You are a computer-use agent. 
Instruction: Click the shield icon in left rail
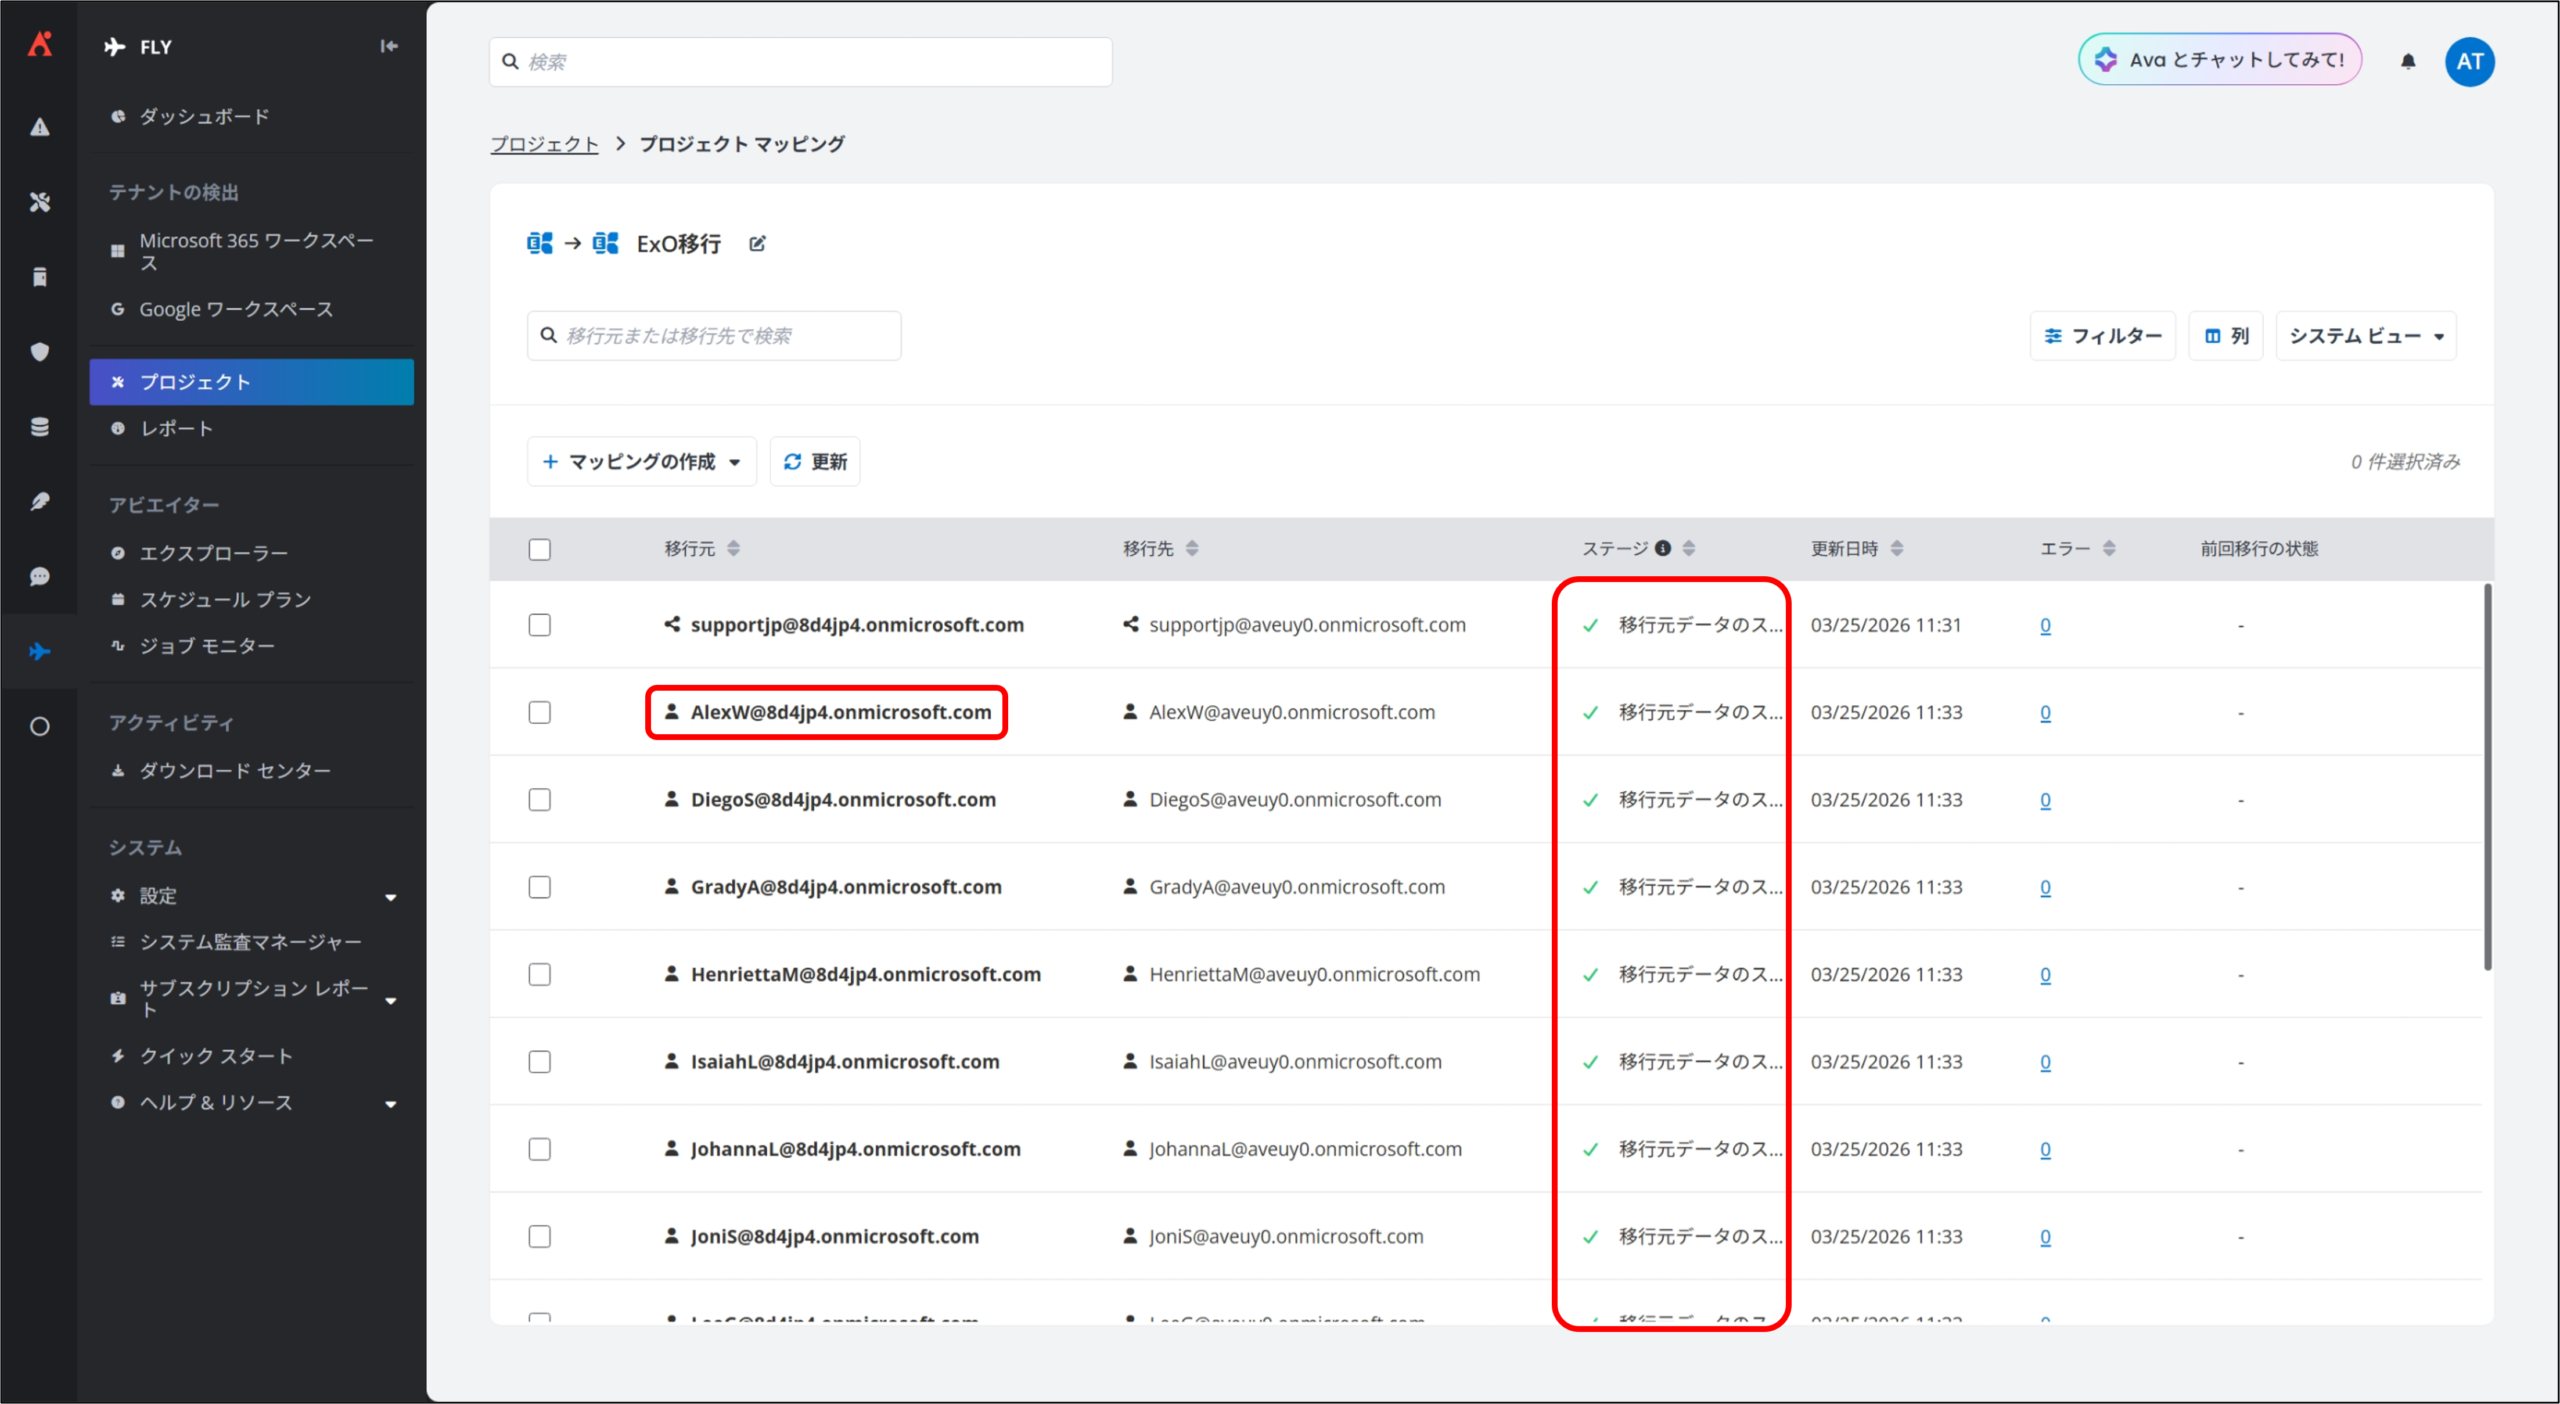(x=40, y=352)
